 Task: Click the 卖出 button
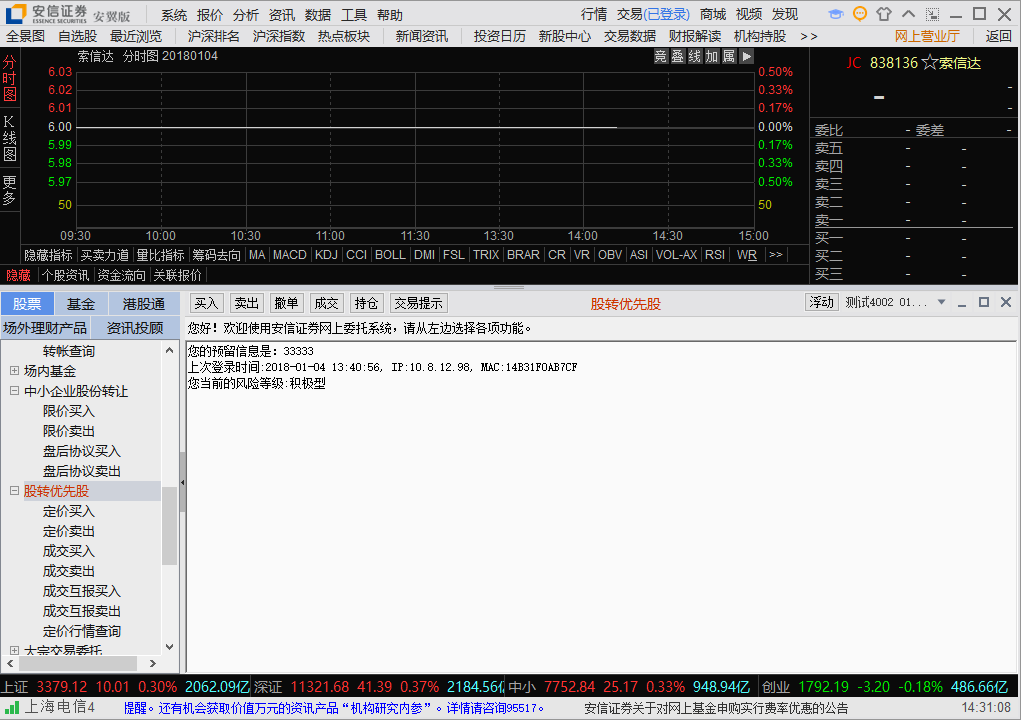[247, 303]
